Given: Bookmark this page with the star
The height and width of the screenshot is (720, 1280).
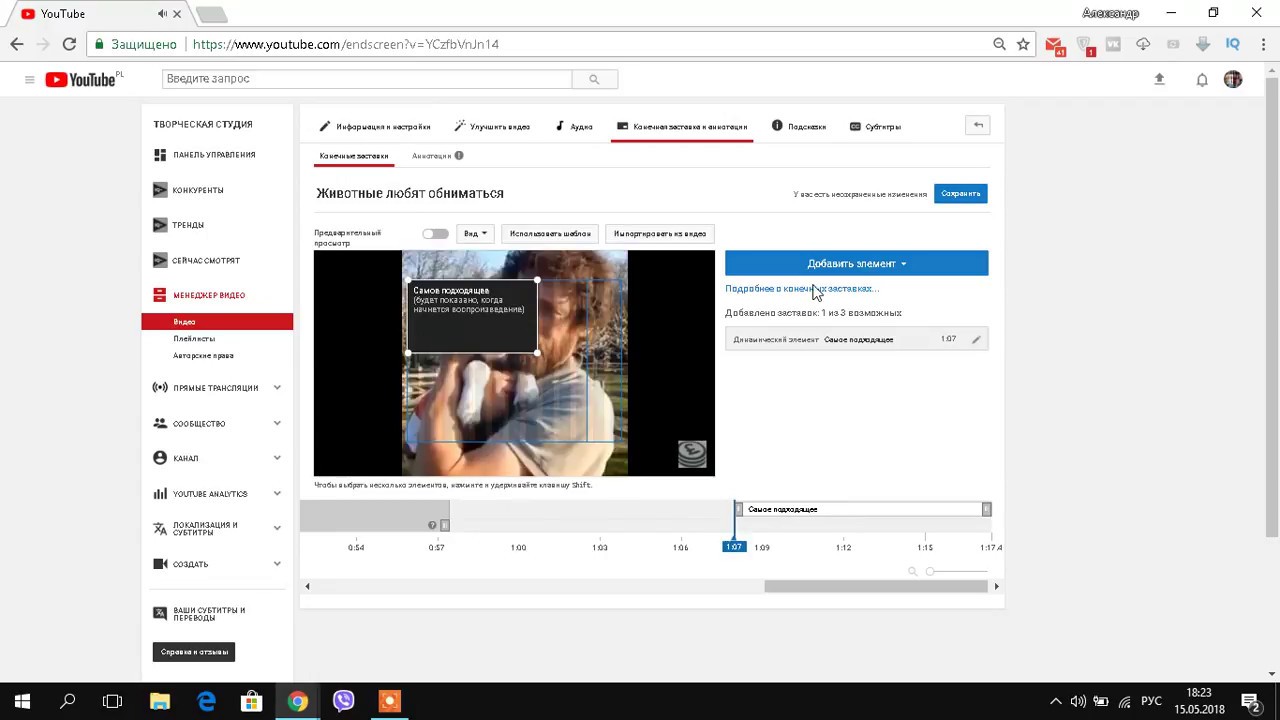Looking at the screenshot, I should tap(1023, 44).
